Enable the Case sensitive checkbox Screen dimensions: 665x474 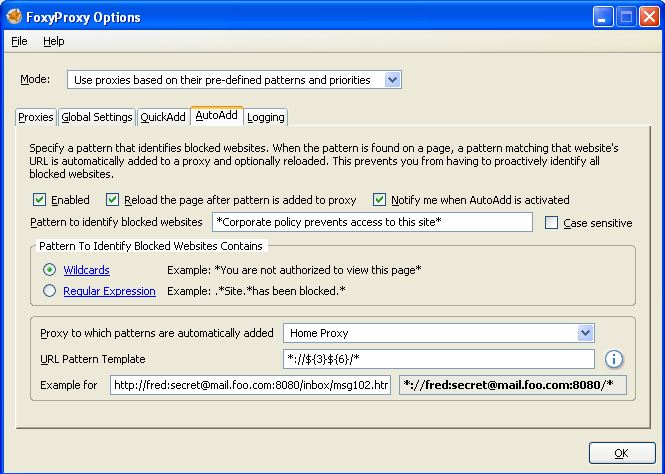(x=551, y=223)
